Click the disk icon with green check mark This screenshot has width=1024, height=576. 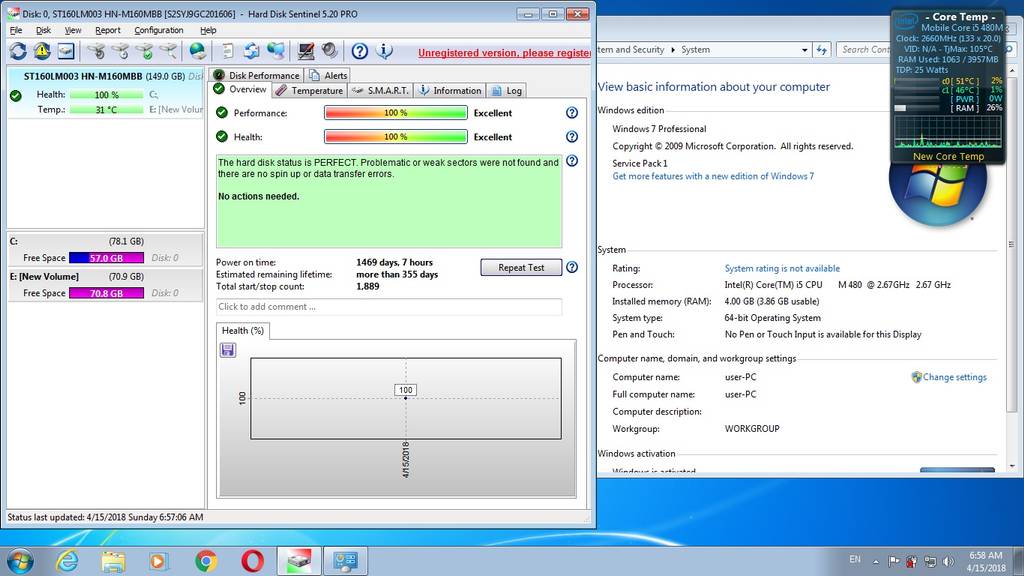145,51
